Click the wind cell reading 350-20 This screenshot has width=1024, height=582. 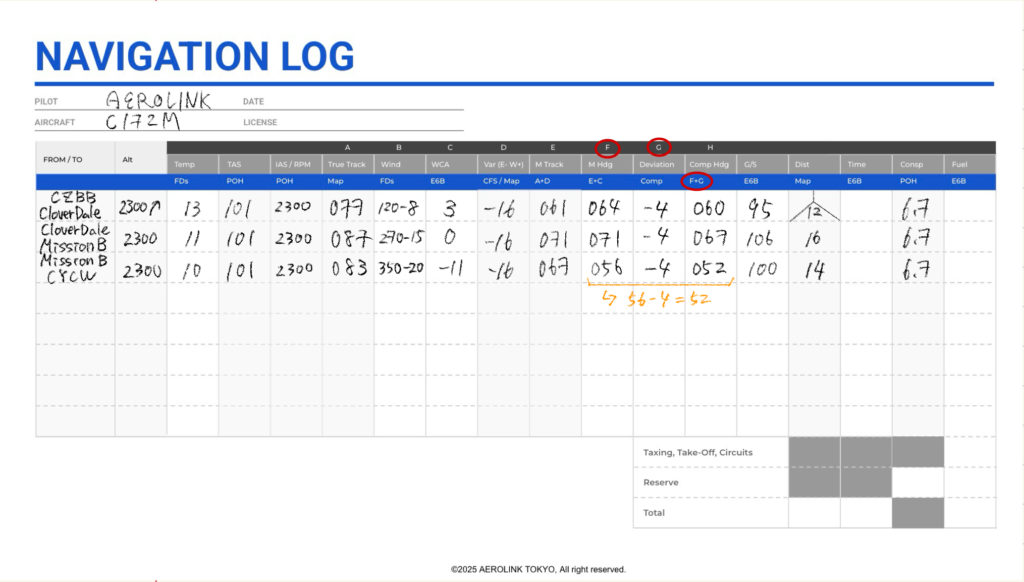pos(399,270)
